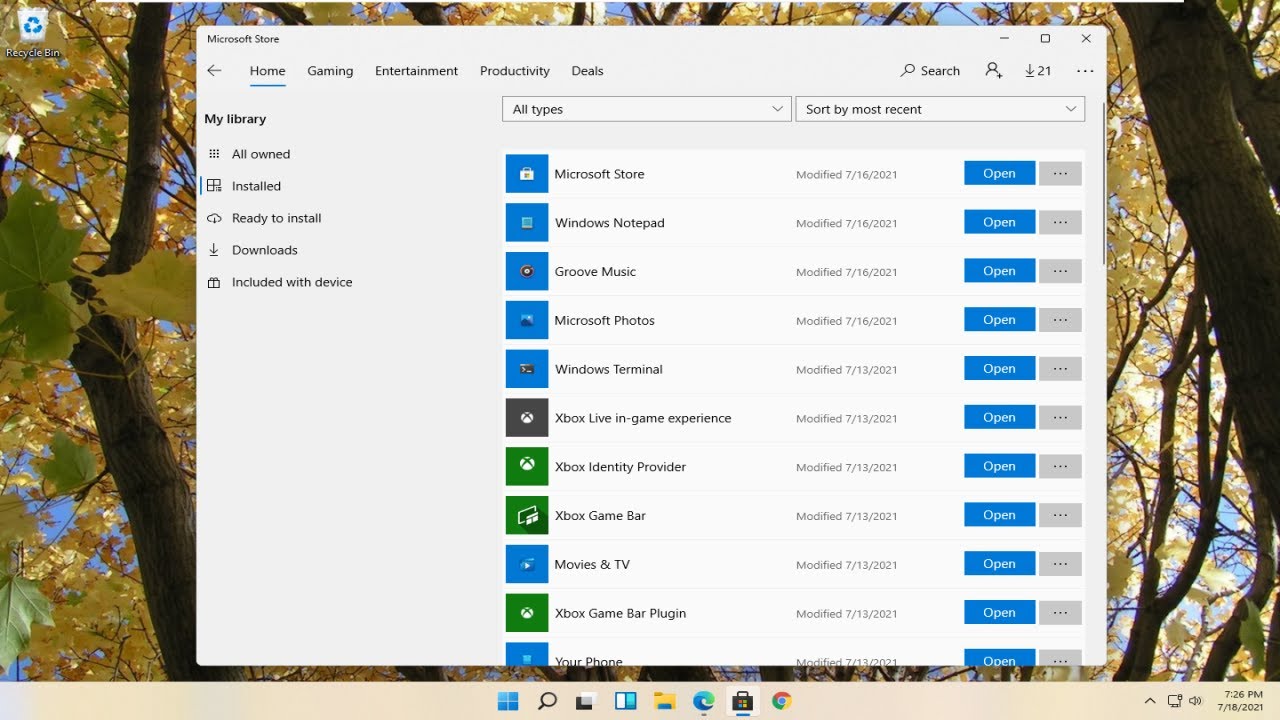Click the Xbox Game Bar Plugin tile icon
This screenshot has height=720, width=1280.
pyautogui.click(x=527, y=613)
